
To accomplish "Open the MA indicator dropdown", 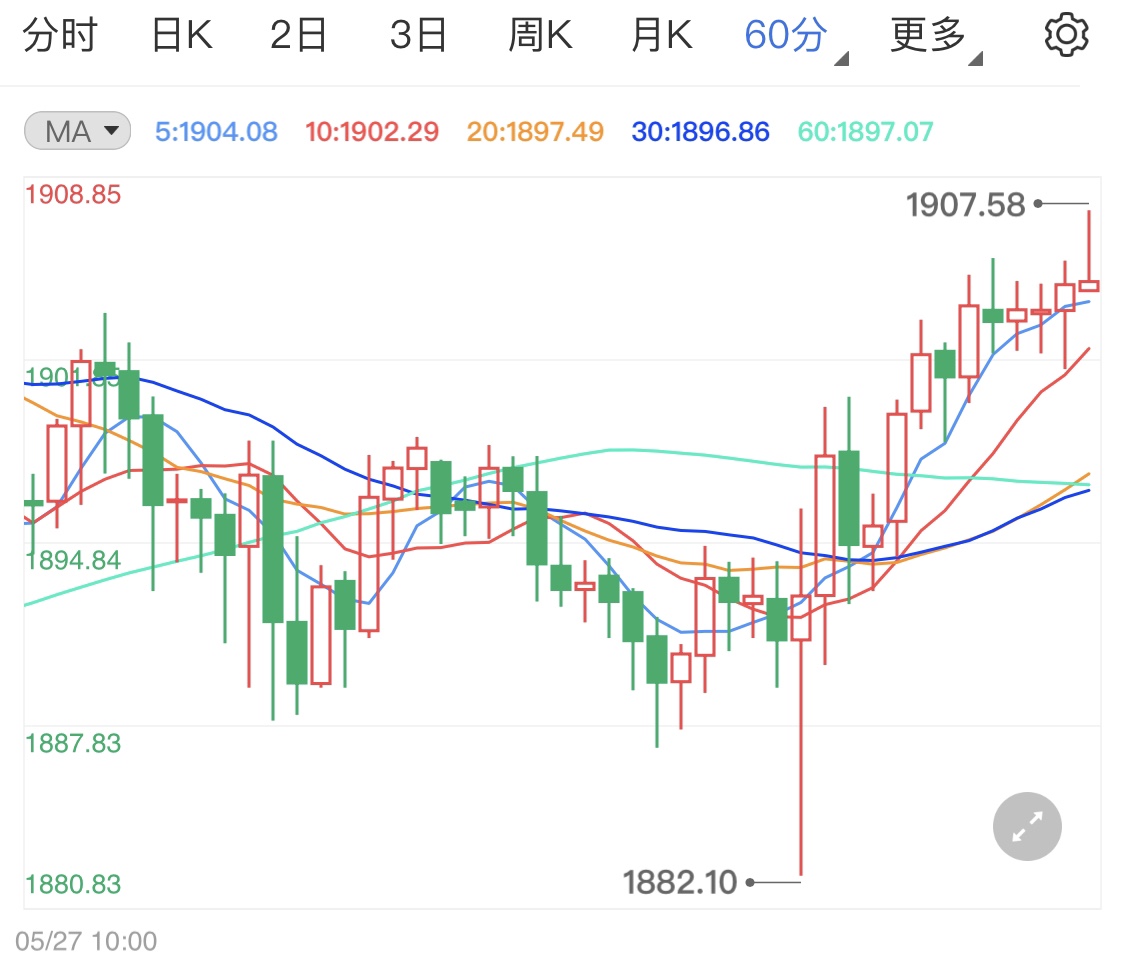I will [x=77, y=131].
